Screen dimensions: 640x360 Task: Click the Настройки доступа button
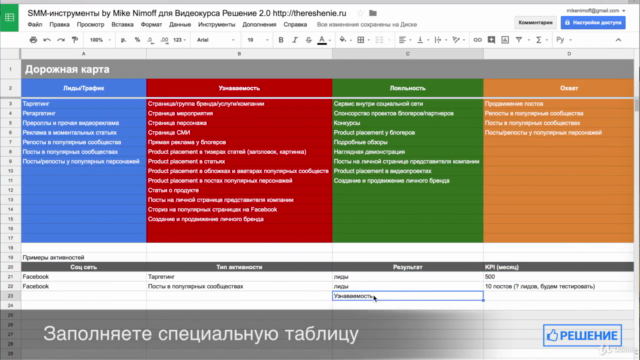tap(593, 22)
